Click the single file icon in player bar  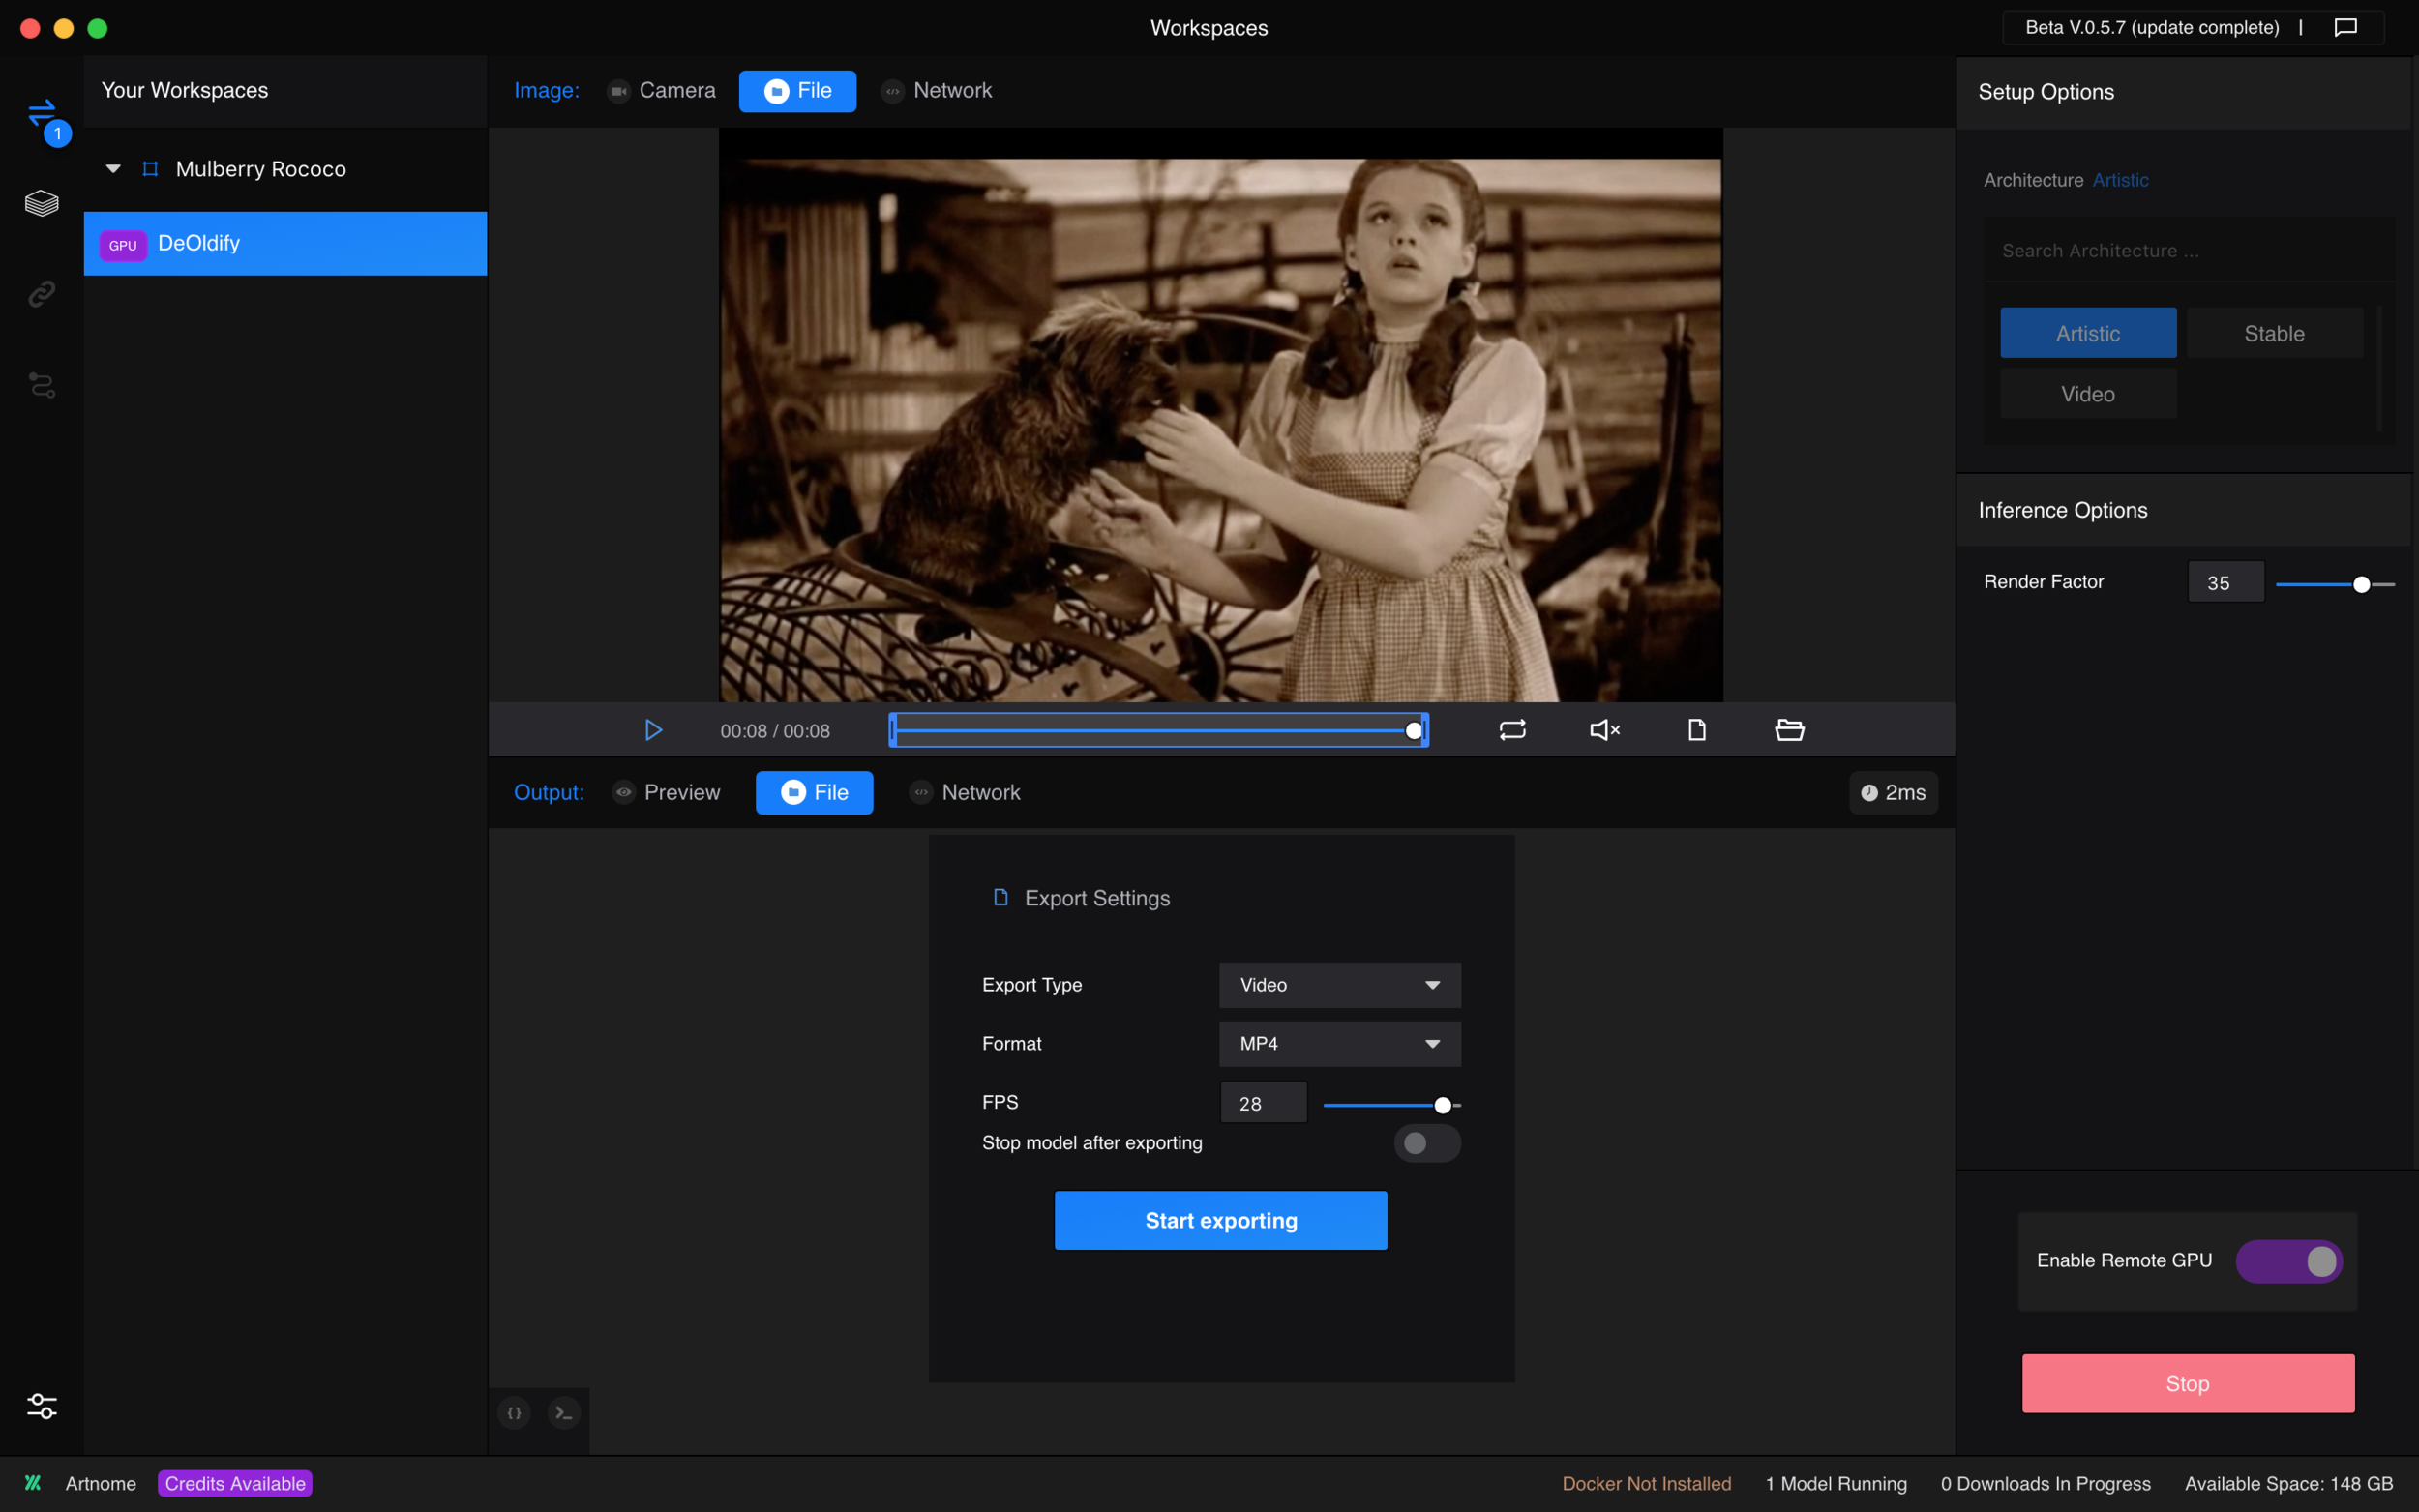(1697, 730)
